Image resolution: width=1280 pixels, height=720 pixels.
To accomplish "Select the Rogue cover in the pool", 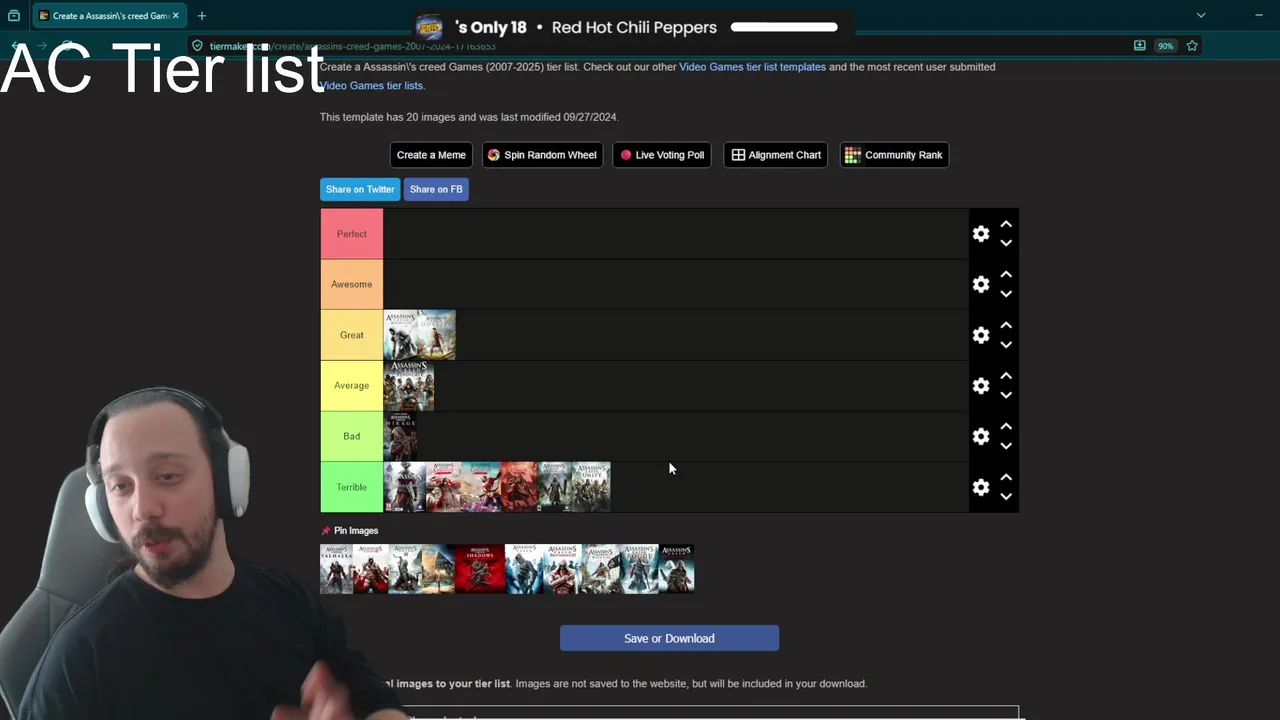I will tap(639, 569).
